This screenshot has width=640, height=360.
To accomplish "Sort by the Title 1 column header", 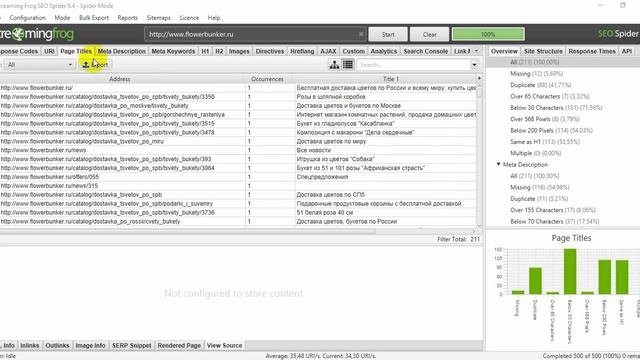I will point(391,79).
